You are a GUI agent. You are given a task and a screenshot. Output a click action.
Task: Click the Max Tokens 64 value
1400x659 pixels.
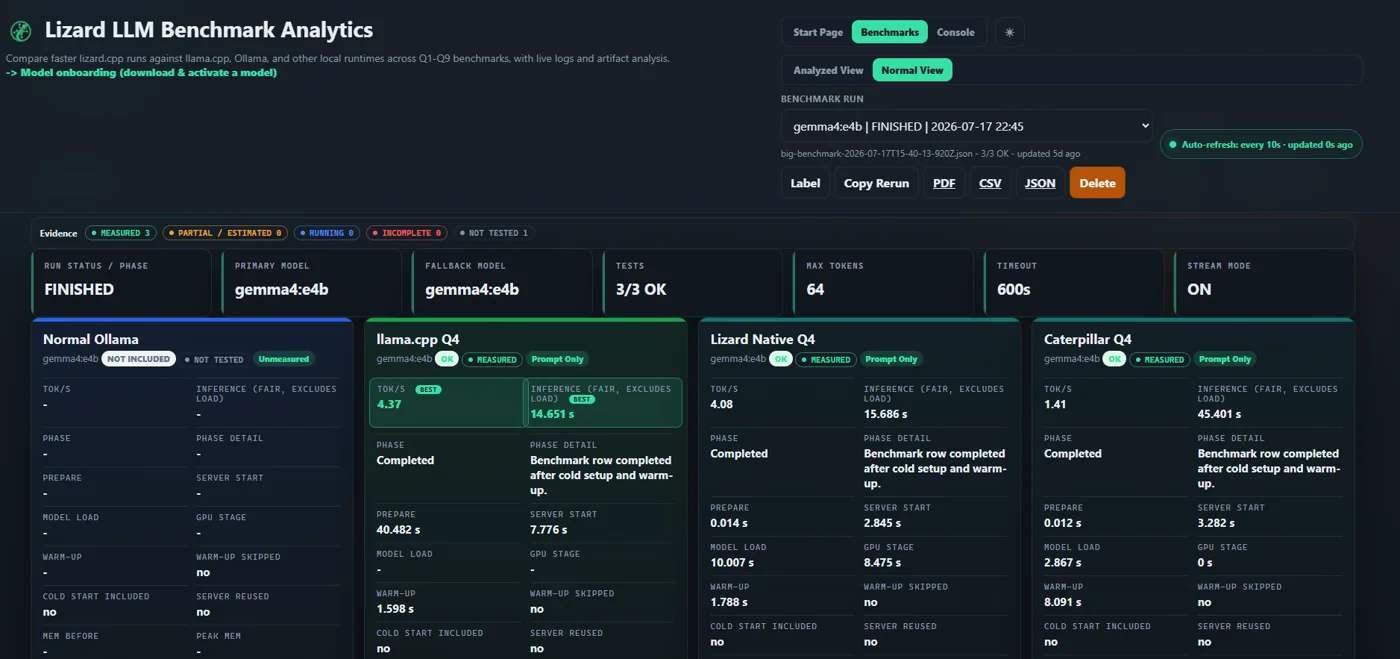point(815,289)
